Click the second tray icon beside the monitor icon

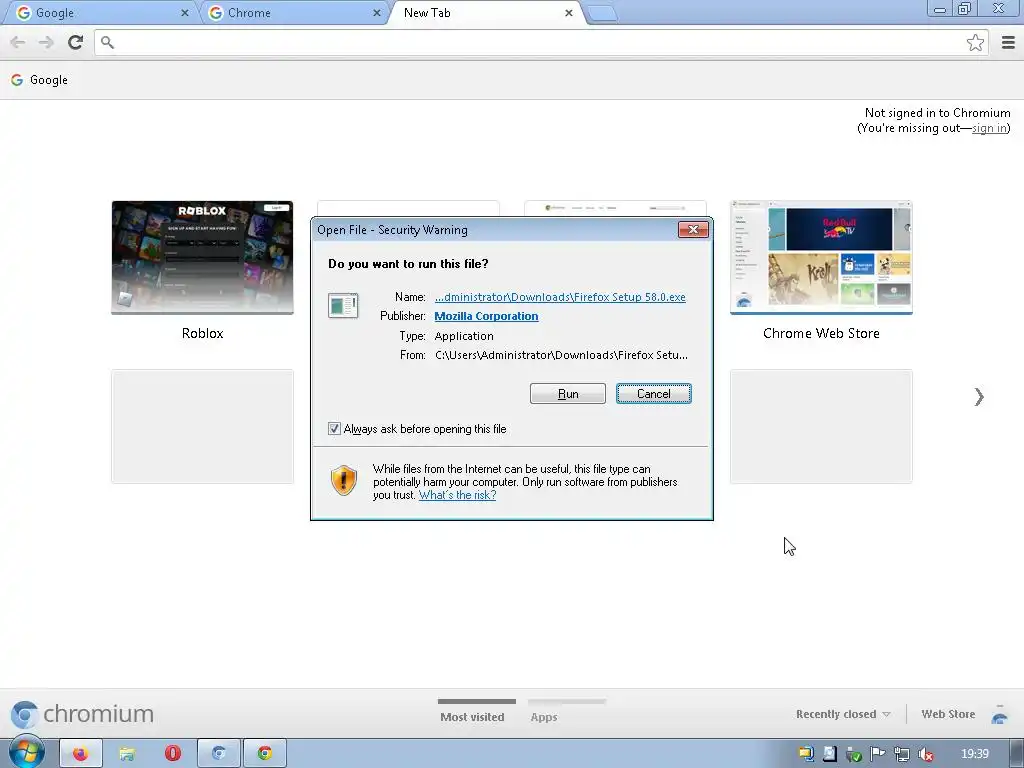tap(829, 754)
